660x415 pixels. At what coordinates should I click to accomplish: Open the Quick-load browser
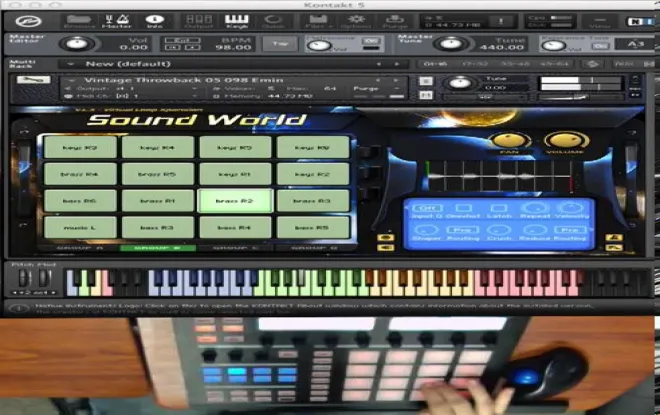(x=273, y=21)
